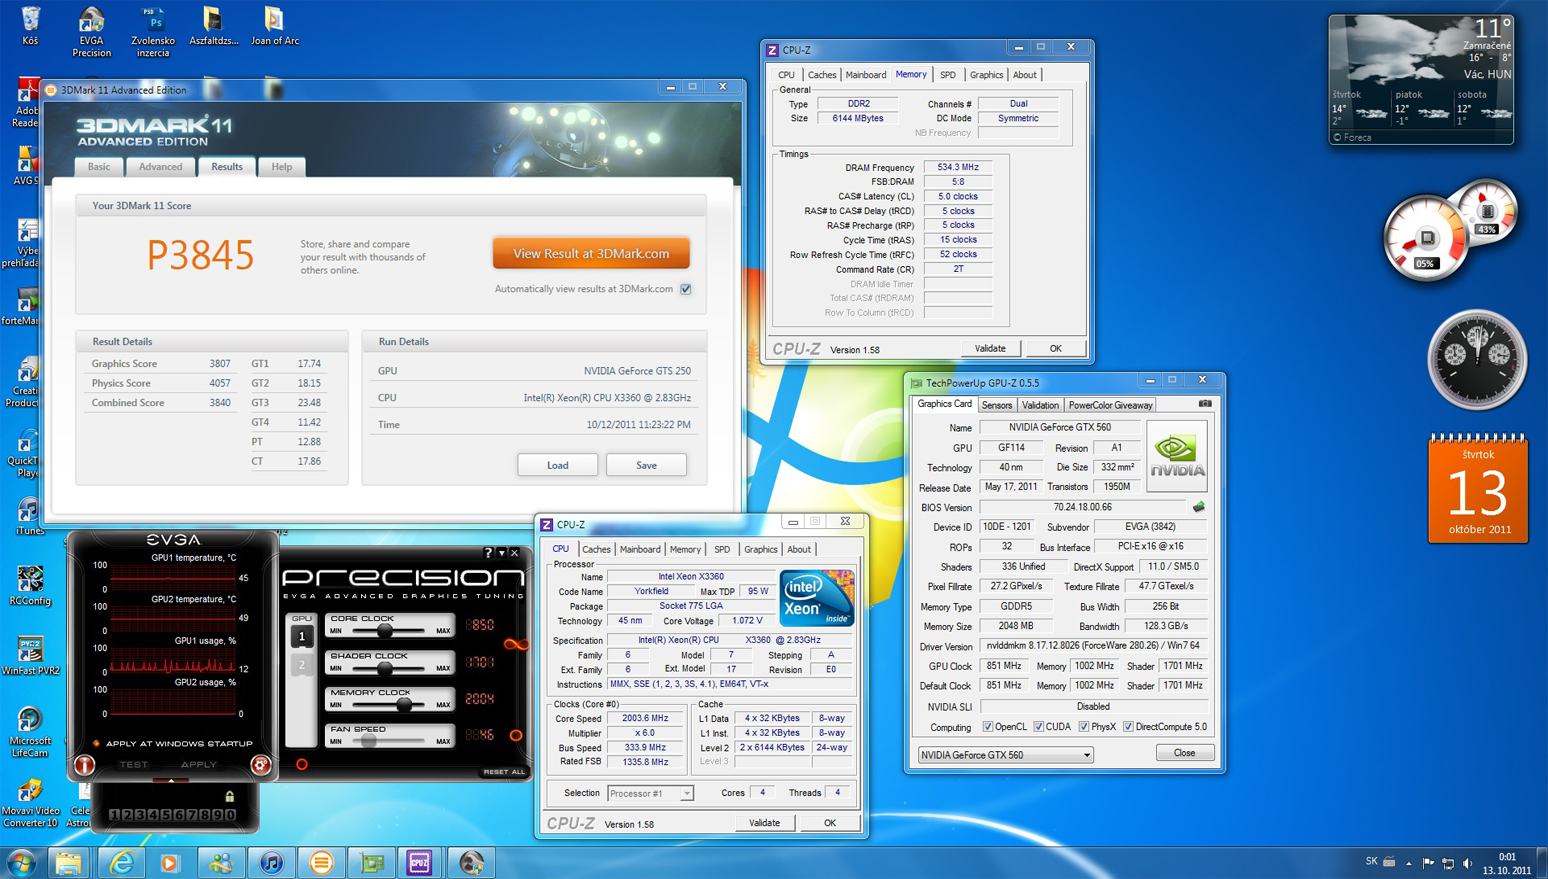The image size is (1548, 879).
Task: Click View Result at 3DMark.com button
Action: pos(591,254)
